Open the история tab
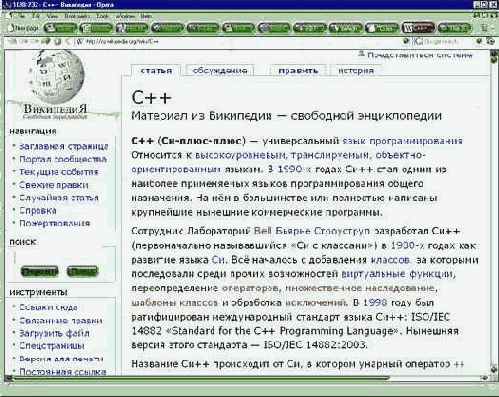 click(x=356, y=71)
